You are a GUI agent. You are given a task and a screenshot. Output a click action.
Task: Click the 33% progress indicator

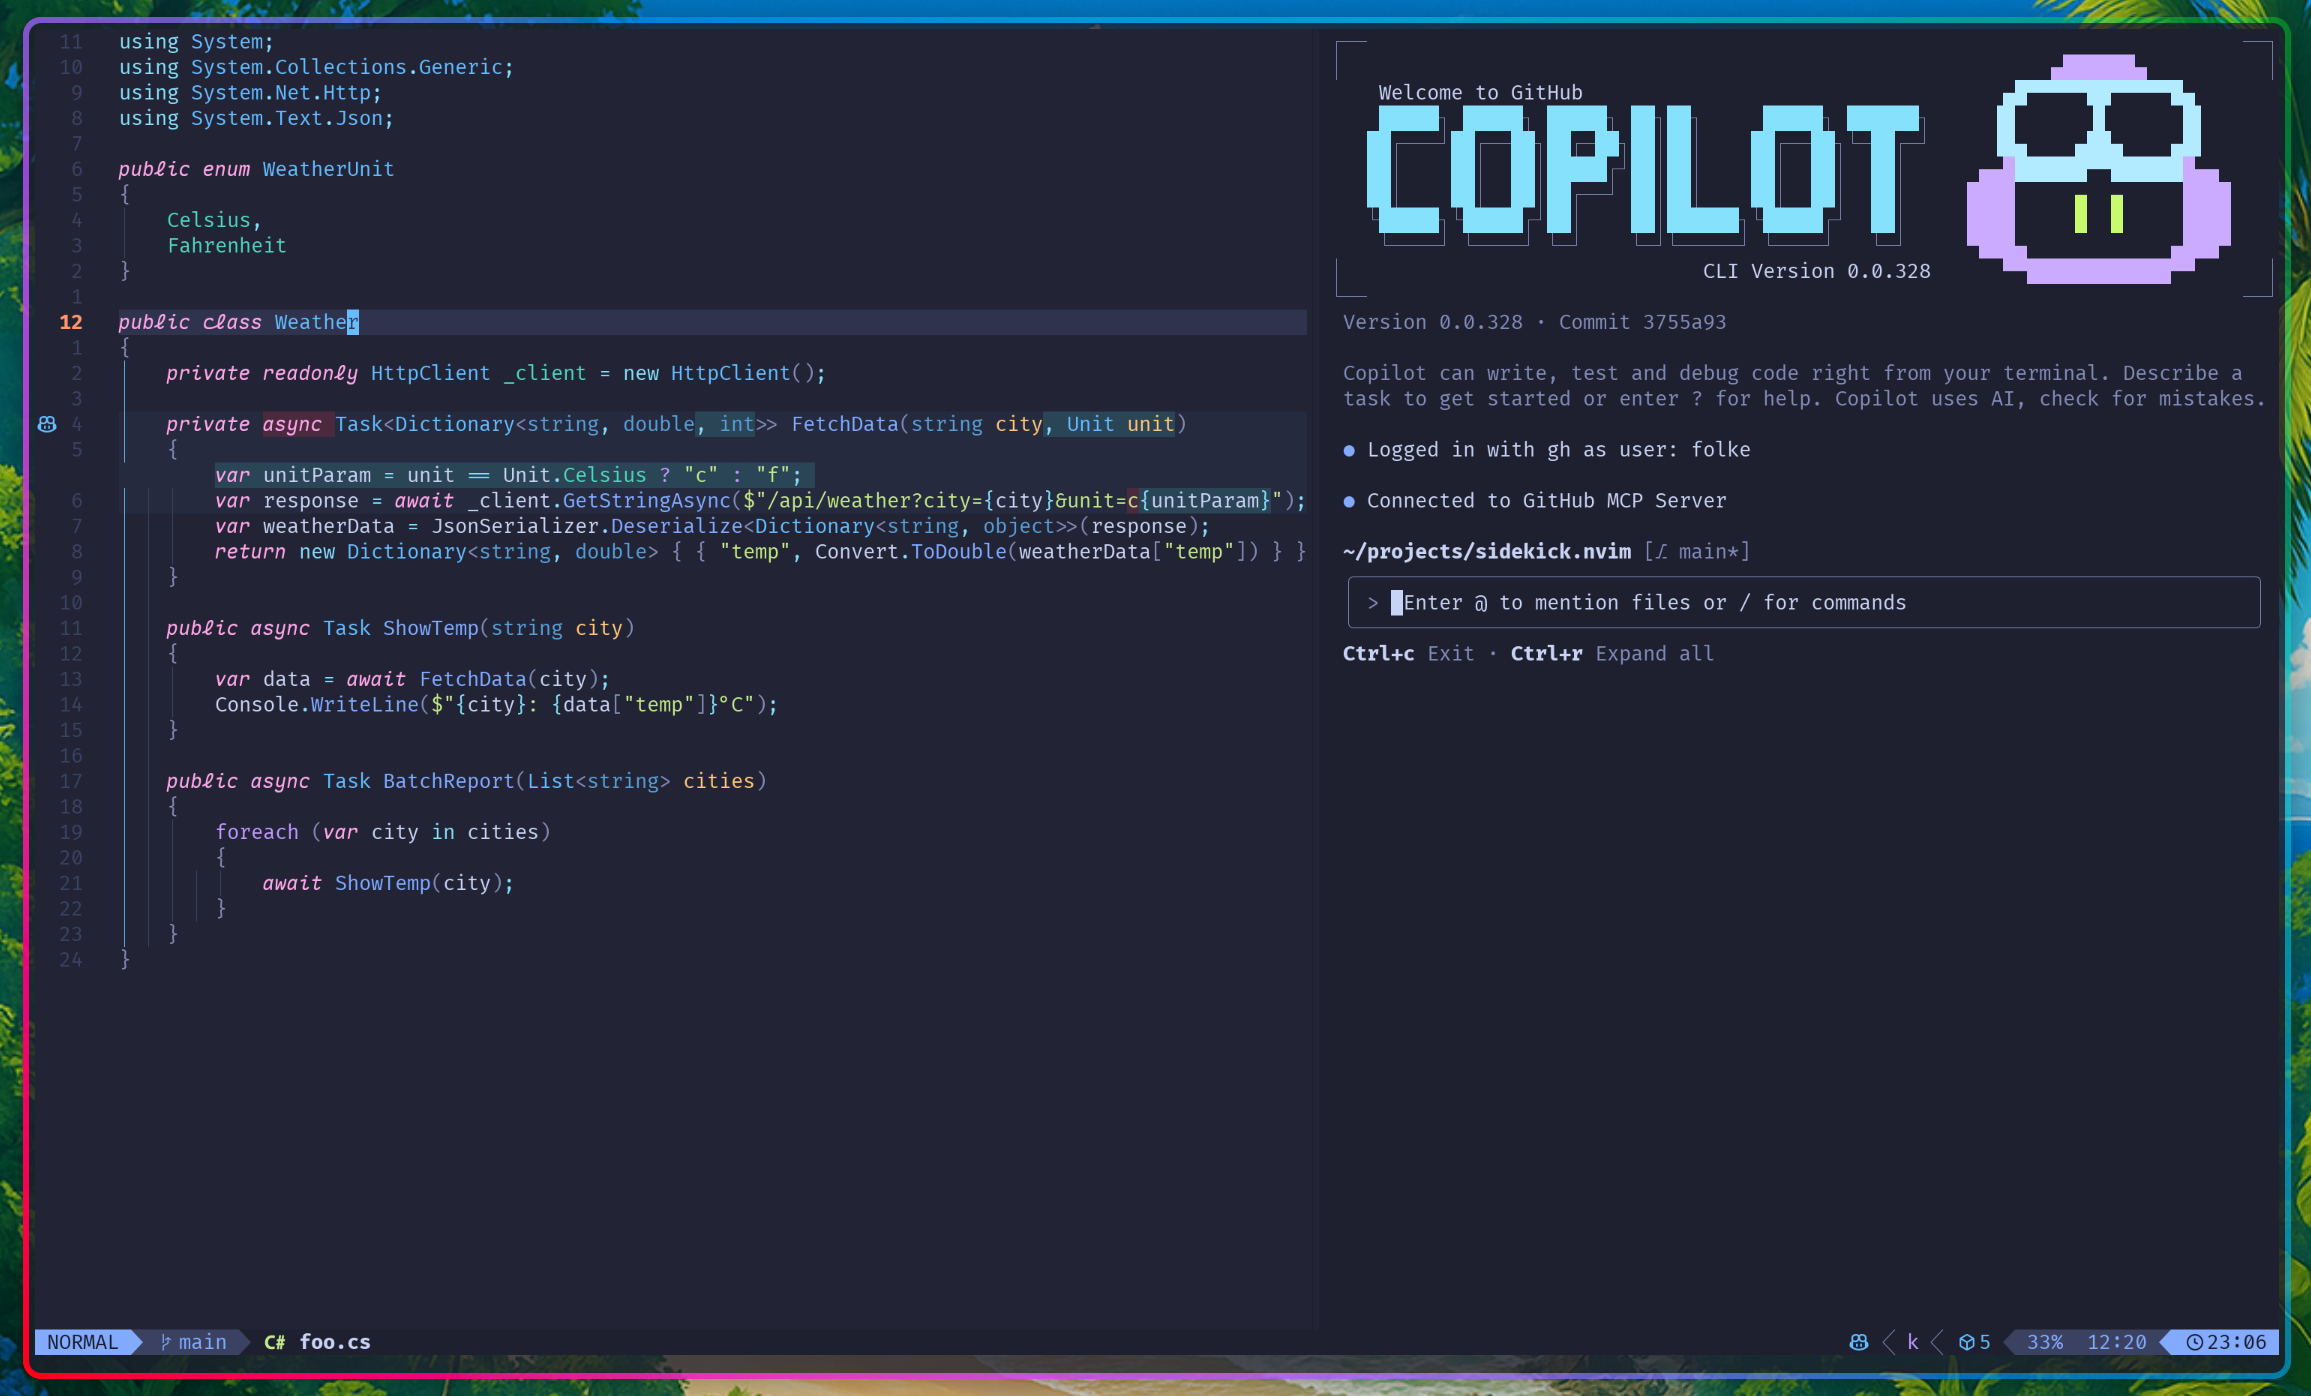tap(2043, 1342)
